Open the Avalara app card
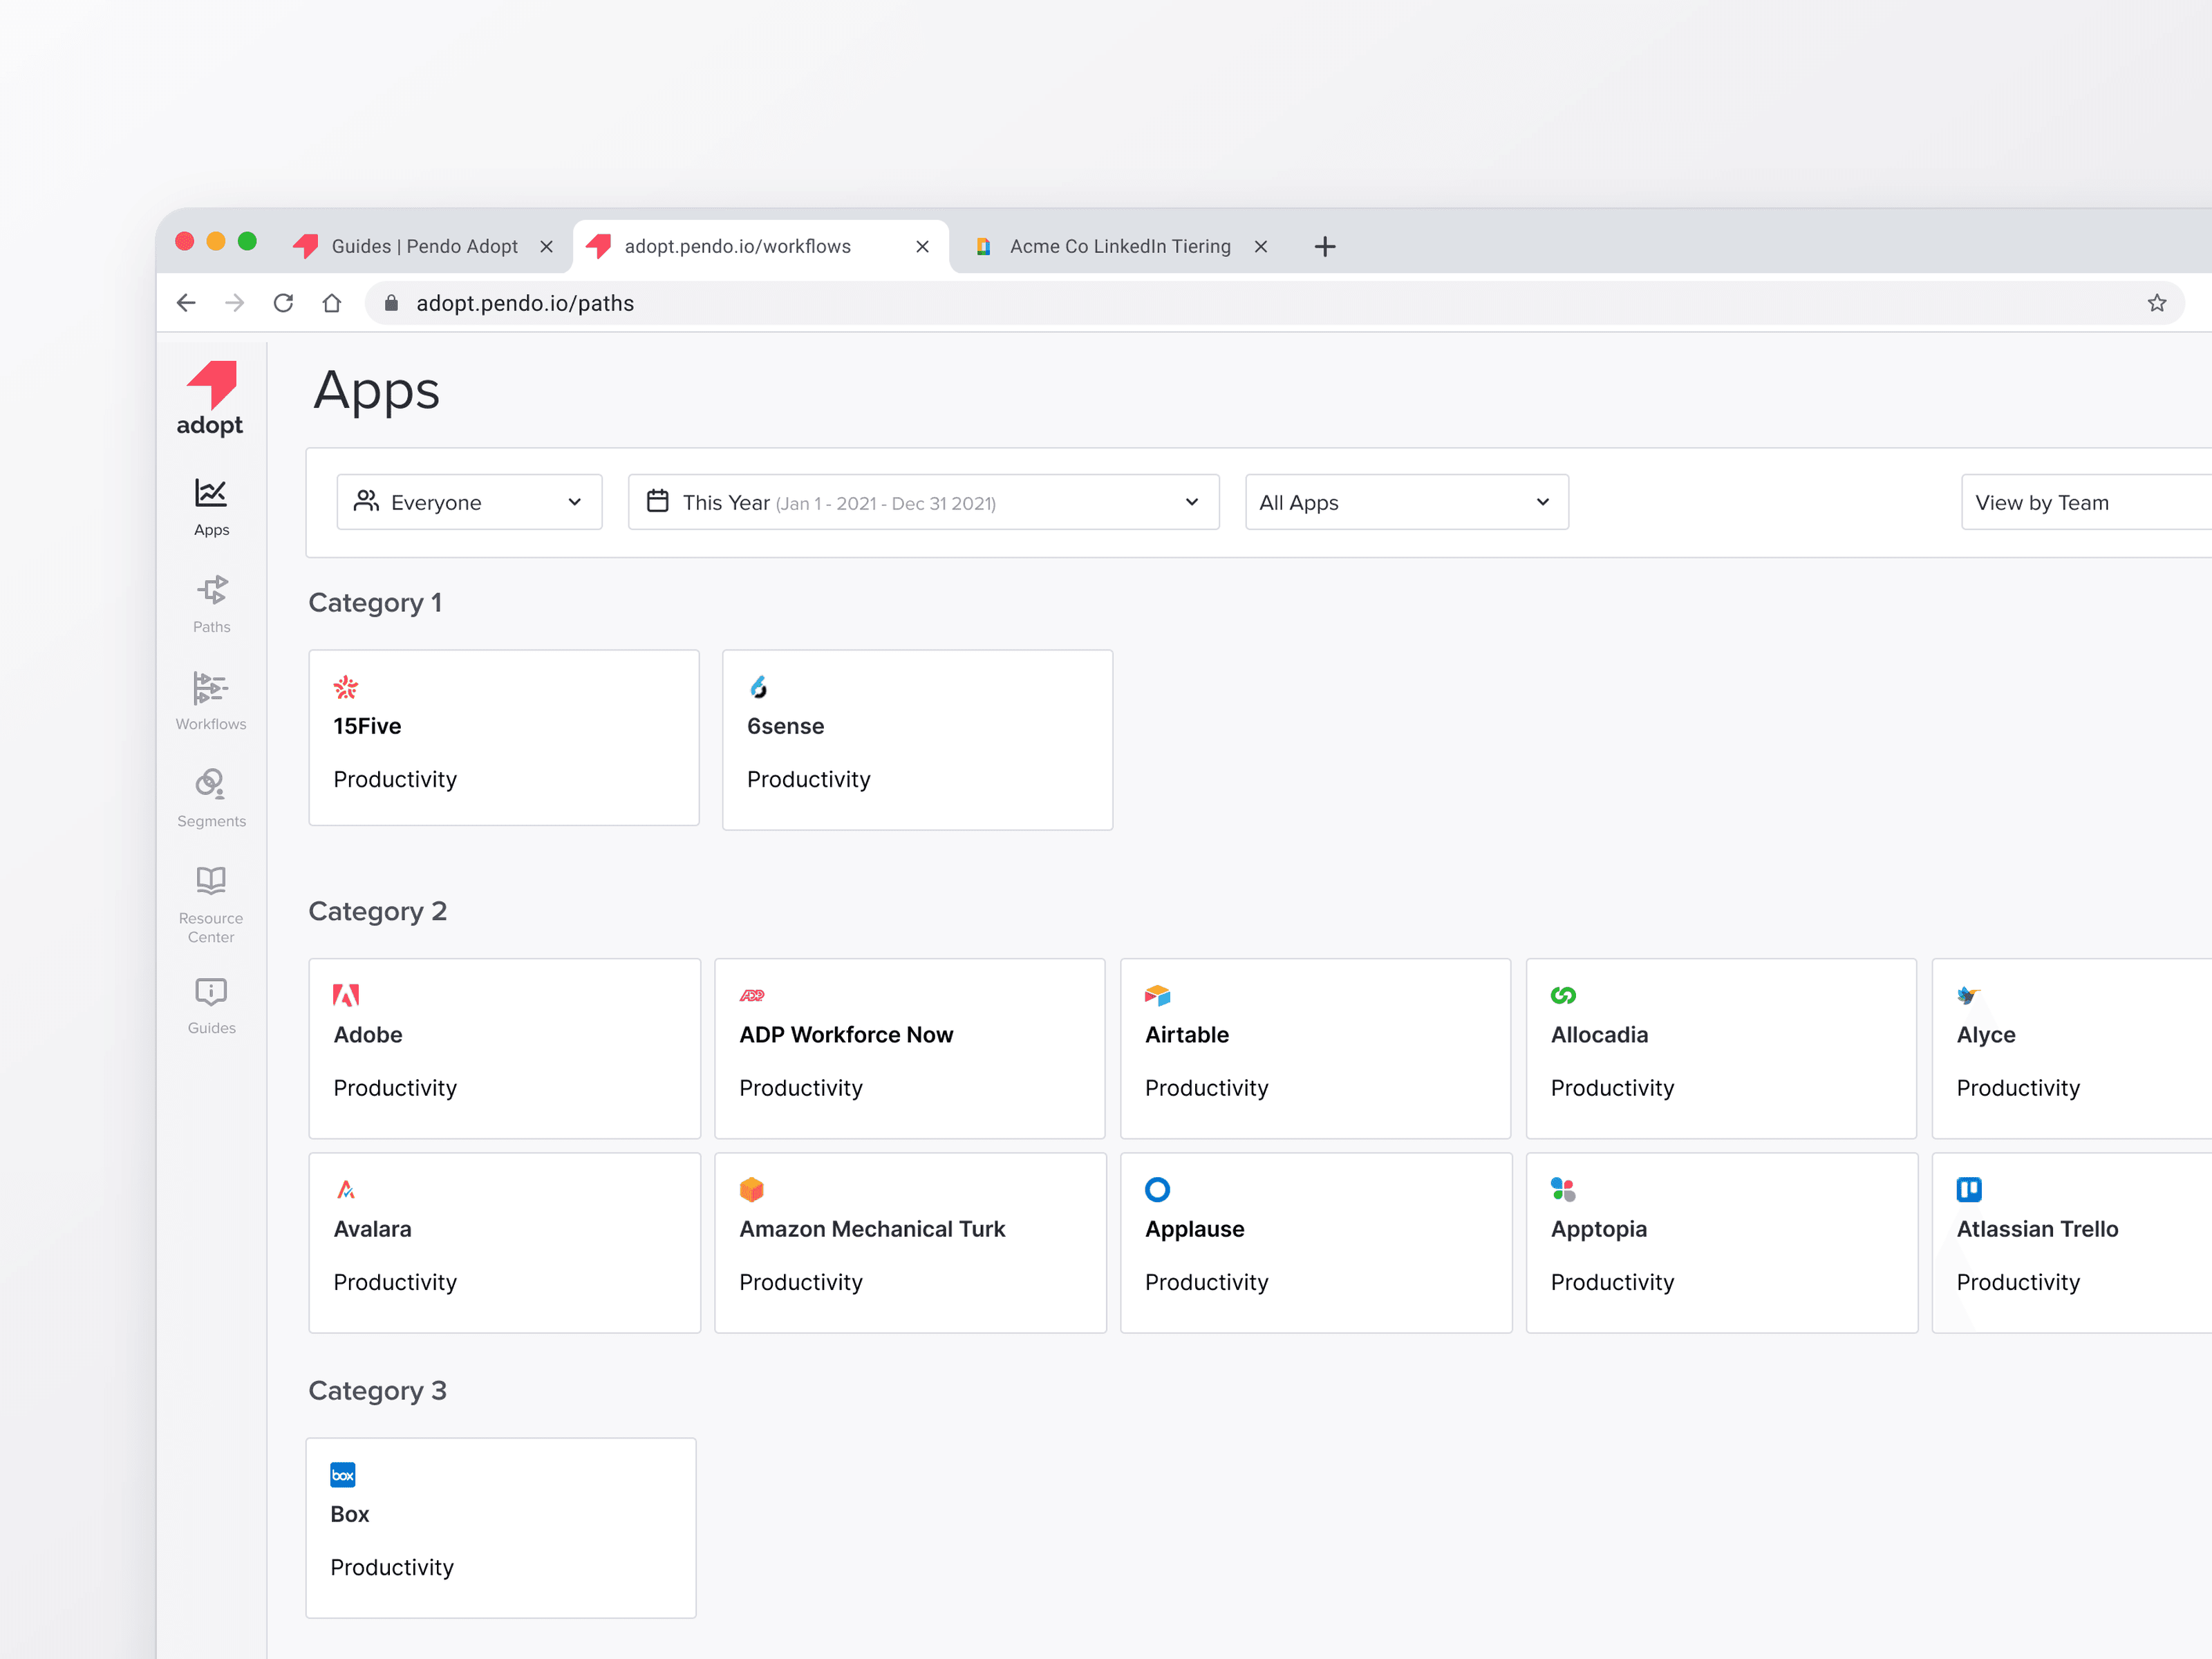2212x1659 pixels. tap(505, 1243)
